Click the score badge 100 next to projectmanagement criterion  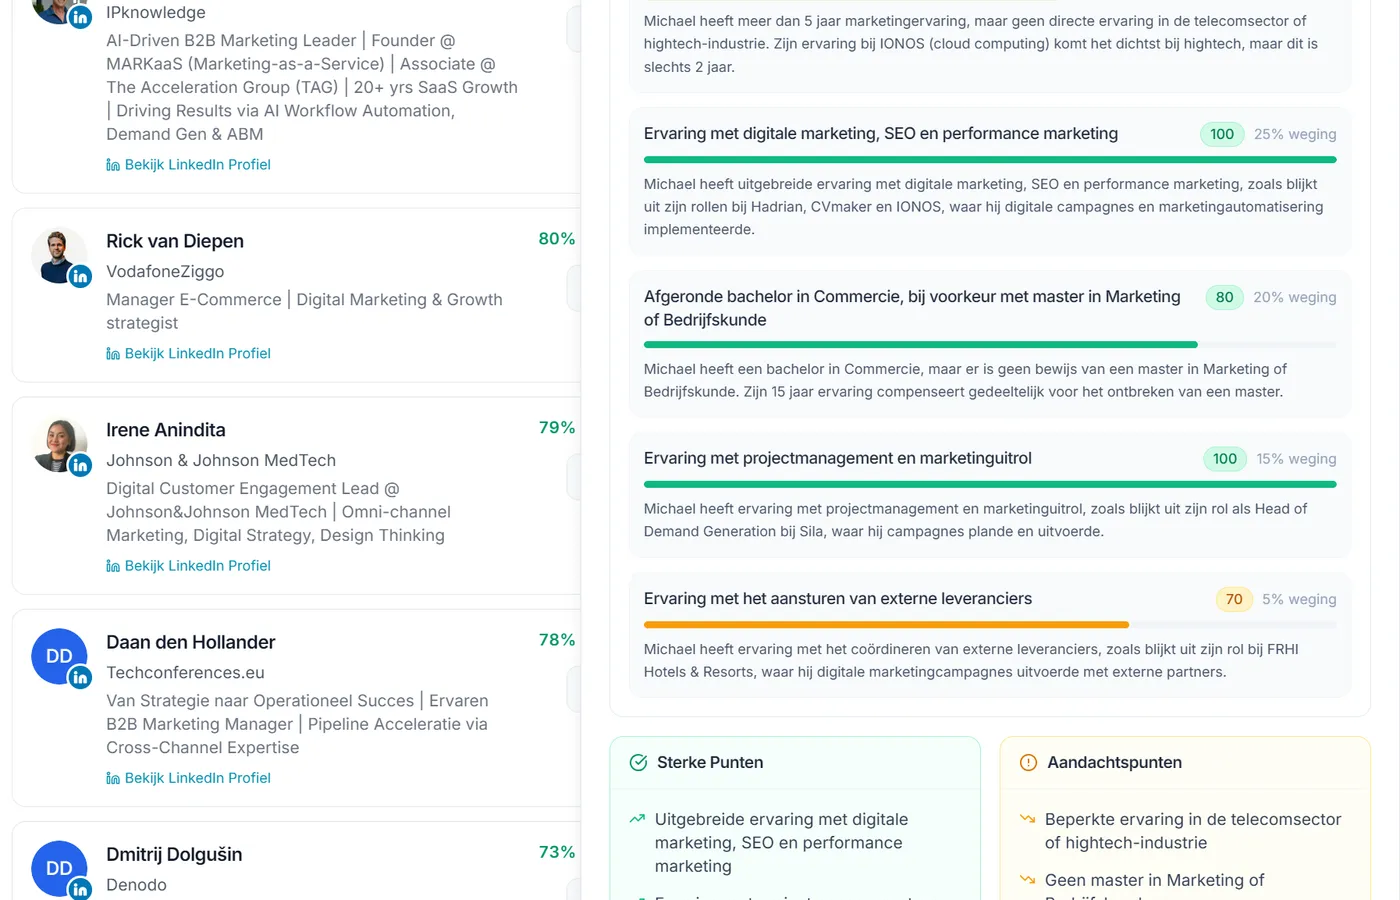point(1224,458)
